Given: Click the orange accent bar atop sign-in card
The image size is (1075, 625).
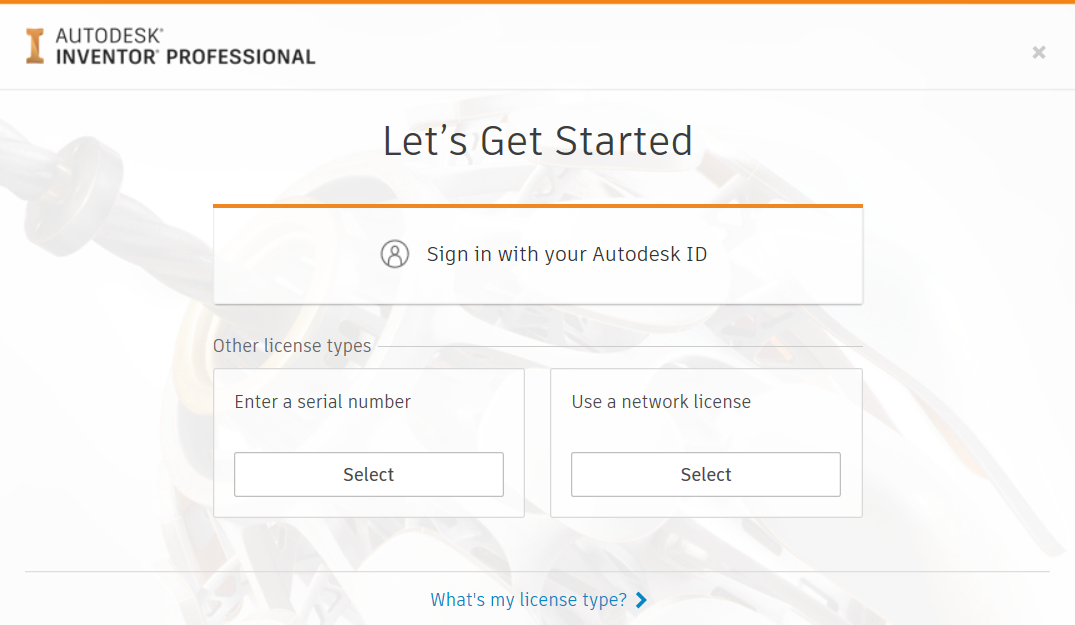Looking at the screenshot, I should pos(538,206).
